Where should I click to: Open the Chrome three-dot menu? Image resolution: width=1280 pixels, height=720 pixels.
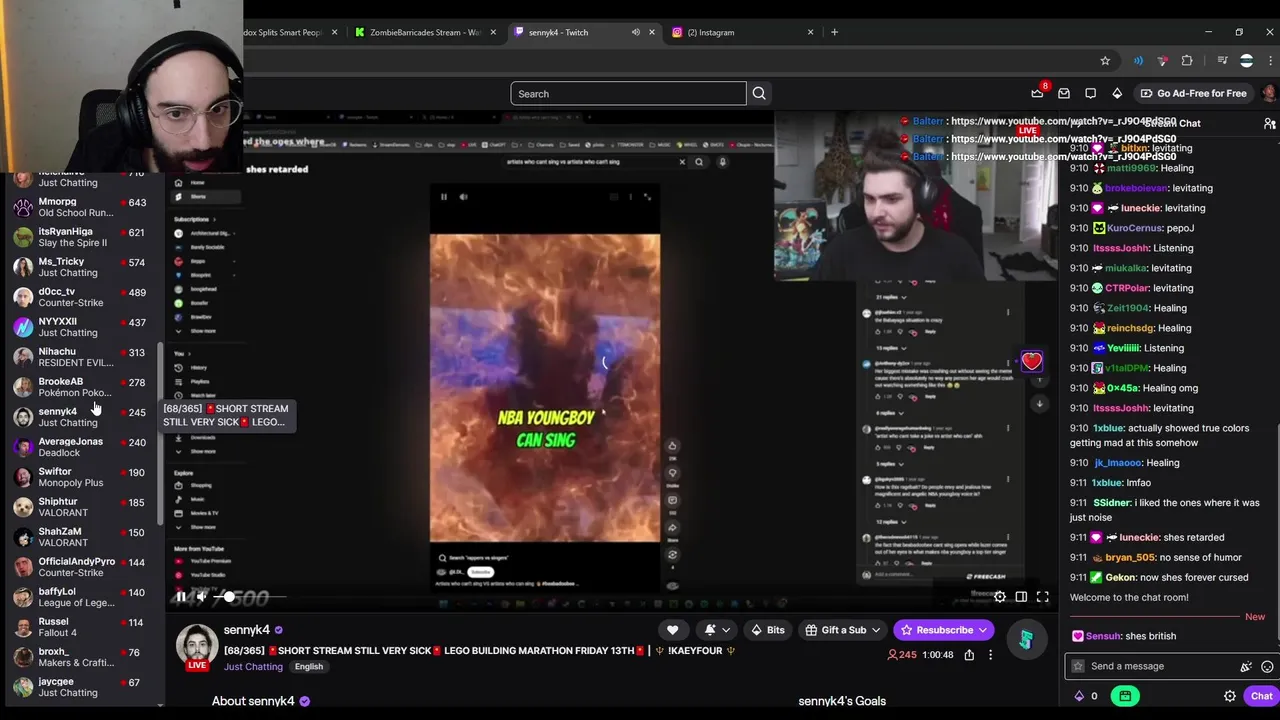(1269, 61)
